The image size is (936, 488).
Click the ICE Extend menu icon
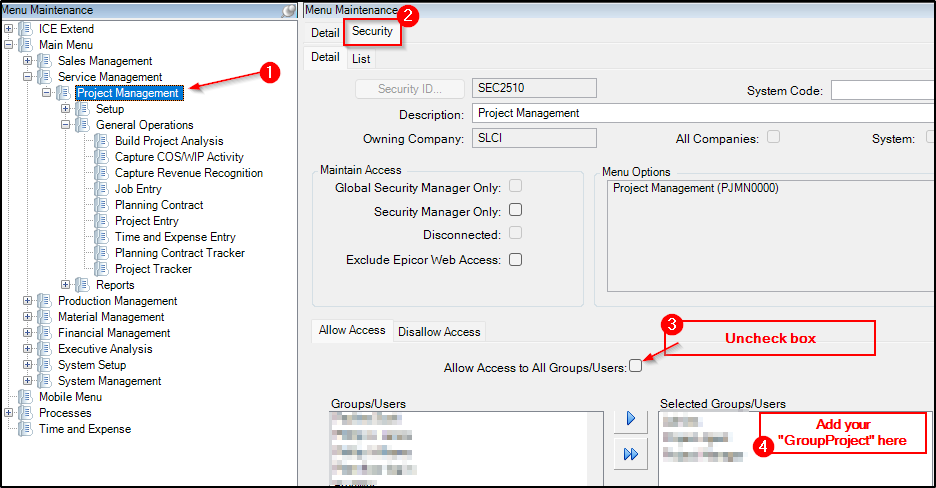pos(26,29)
